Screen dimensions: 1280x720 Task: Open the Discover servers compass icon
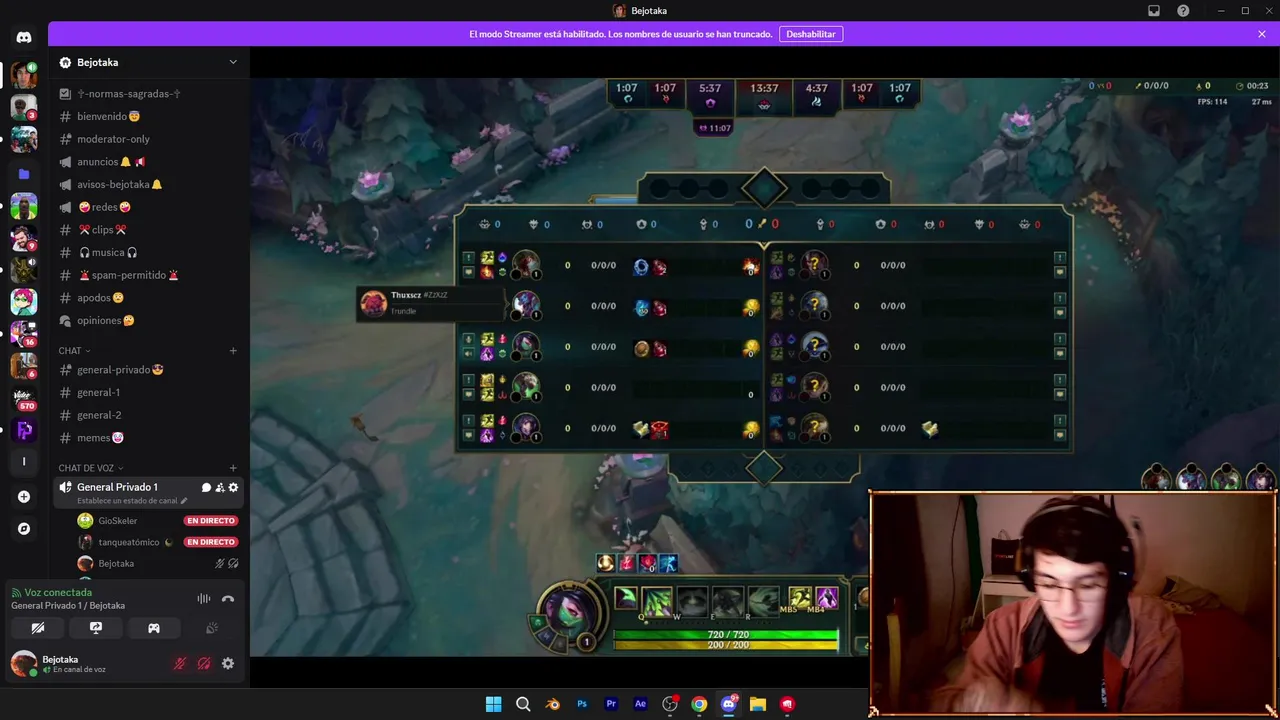click(x=24, y=528)
